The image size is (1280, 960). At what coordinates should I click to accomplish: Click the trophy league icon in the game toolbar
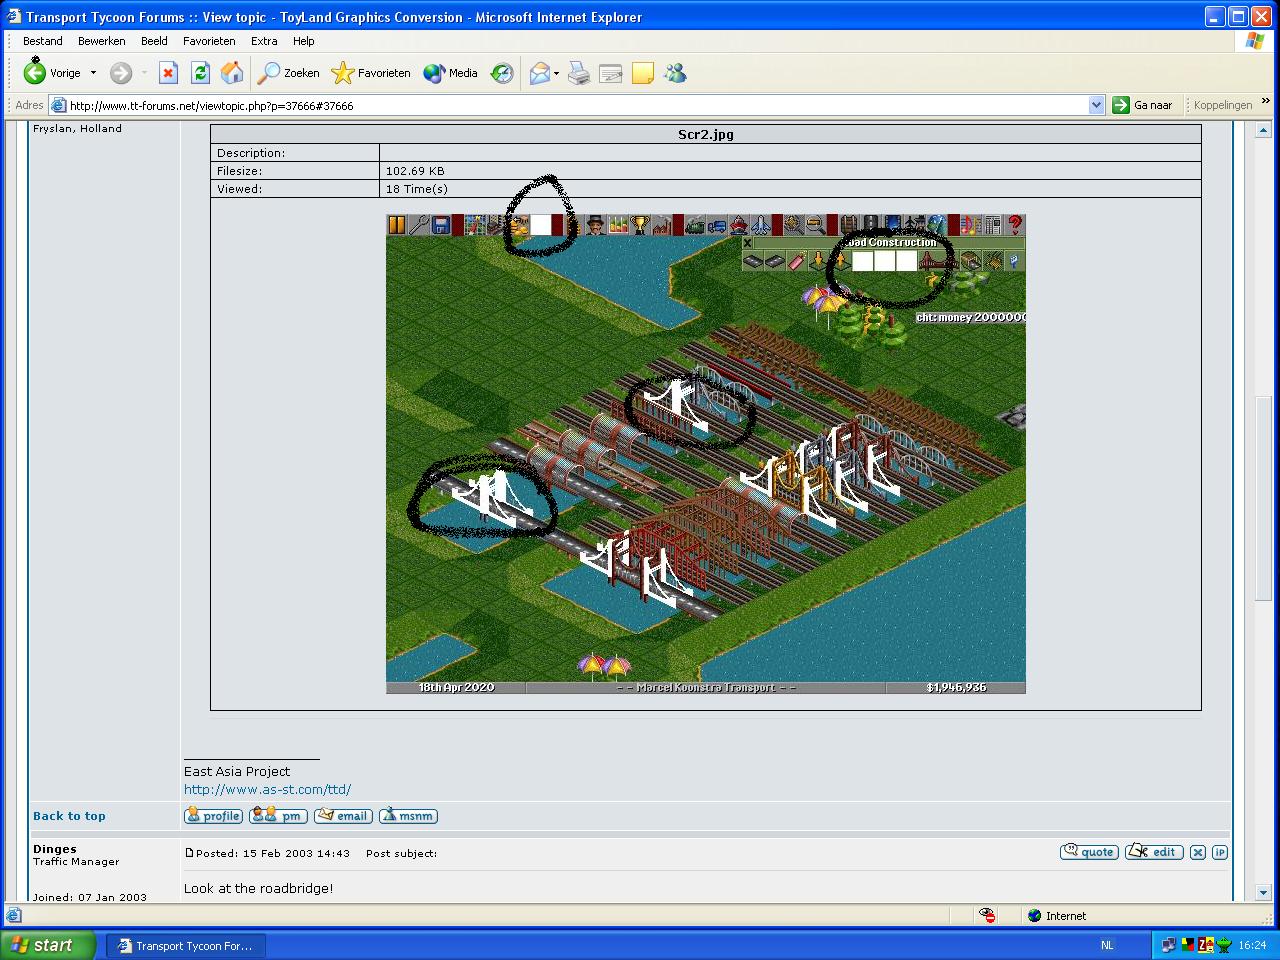click(640, 225)
